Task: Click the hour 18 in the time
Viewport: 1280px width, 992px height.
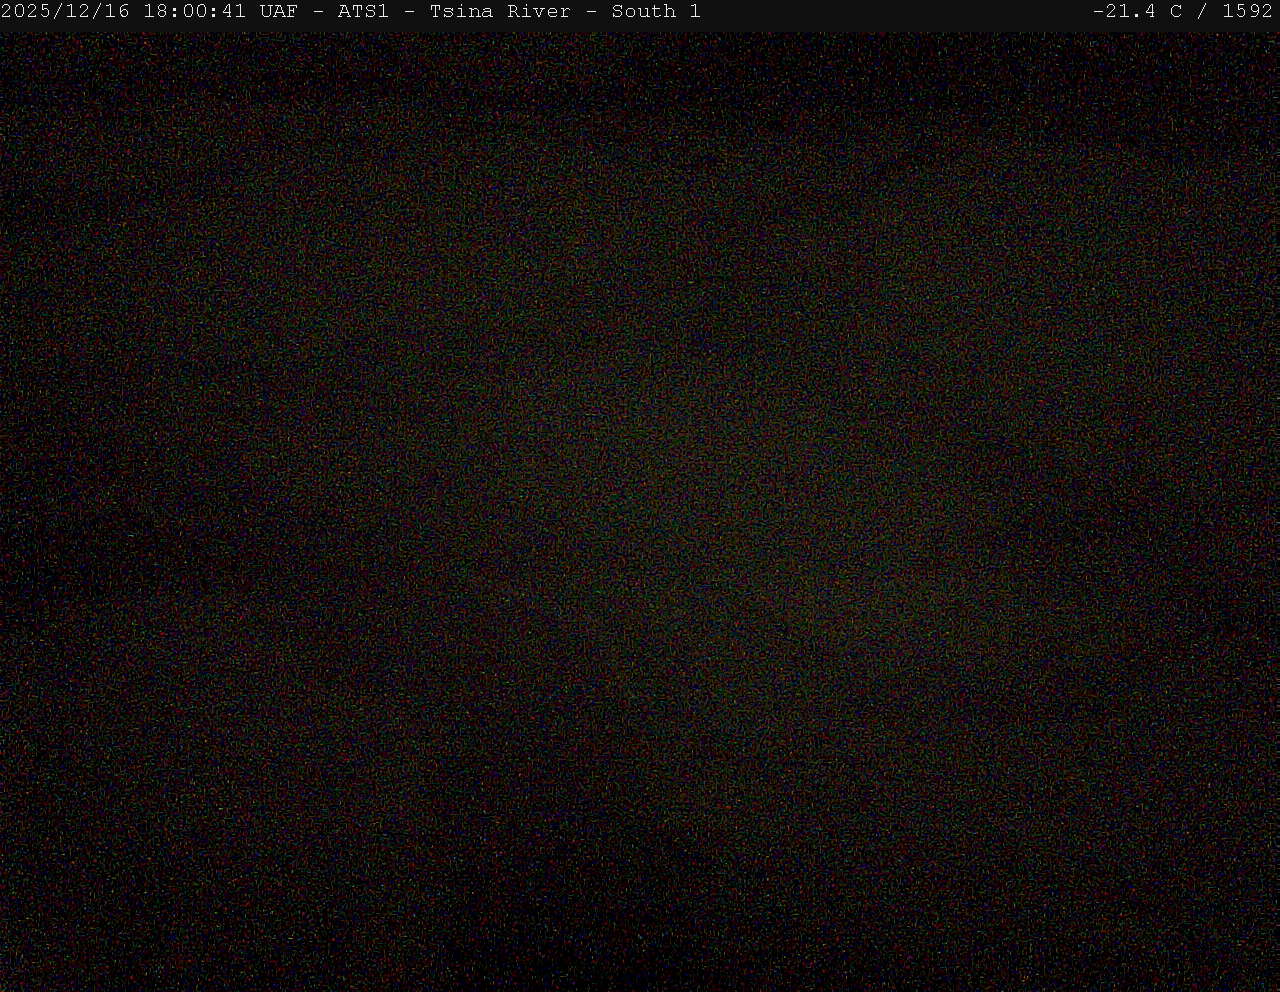Action: pos(155,12)
